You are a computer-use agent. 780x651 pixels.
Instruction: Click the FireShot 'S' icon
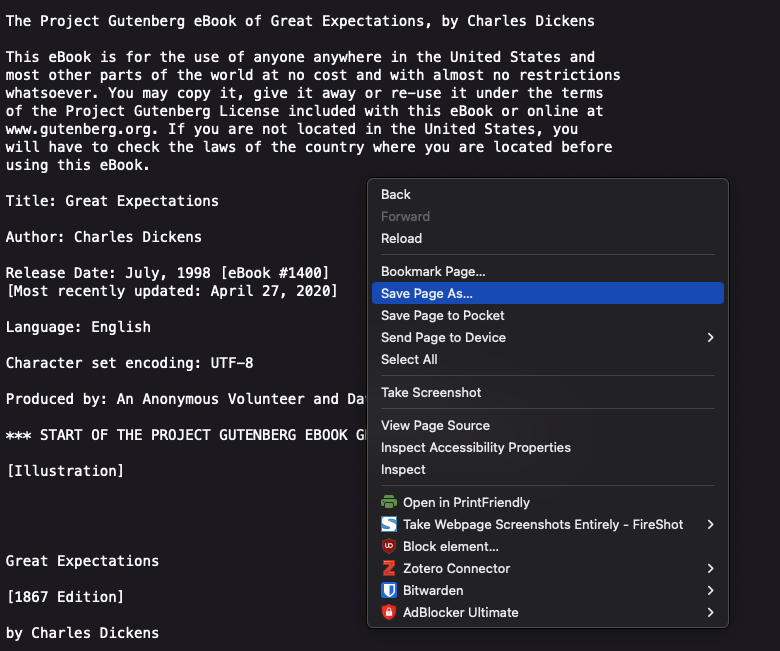coord(389,524)
